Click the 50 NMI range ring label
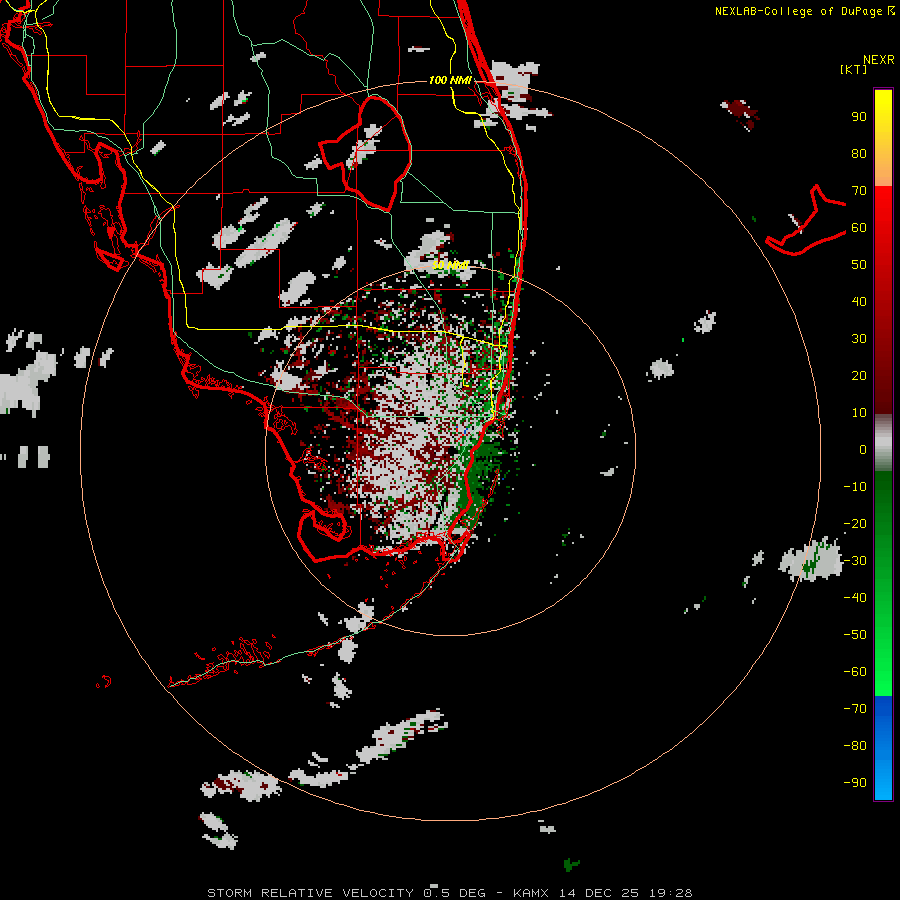The width and height of the screenshot is (900, 900). point(451,265)
